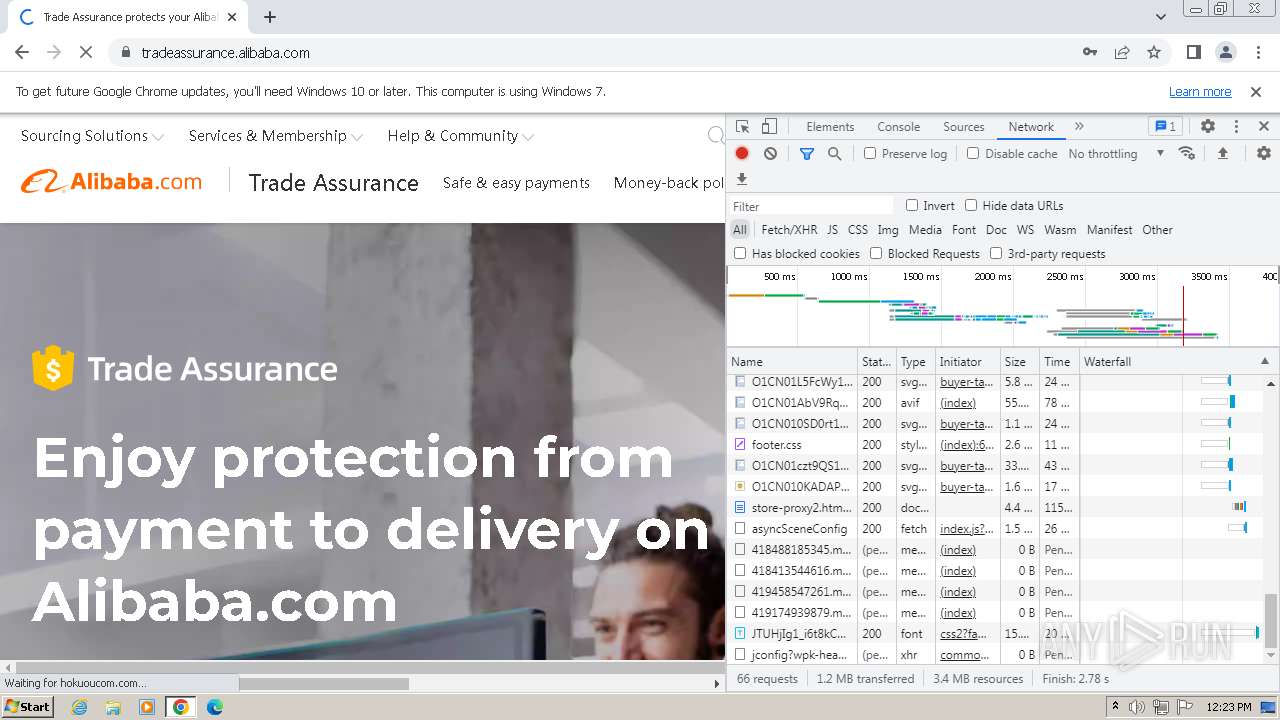1280x720 pixels.
Task: Enable Disable cache checkbox
Action: pyautogui.click(x=973, y=153)
